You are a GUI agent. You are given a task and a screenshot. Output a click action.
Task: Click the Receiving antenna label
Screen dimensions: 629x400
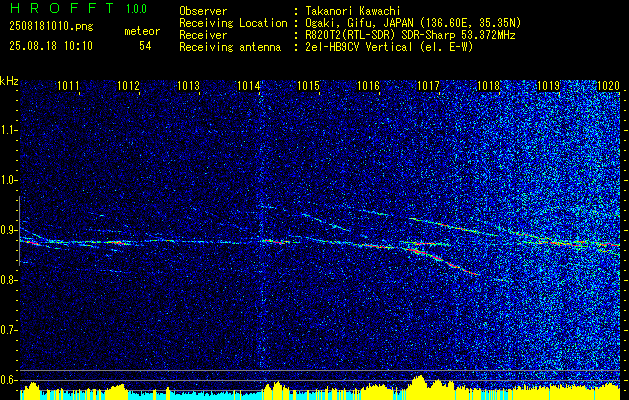230,47
